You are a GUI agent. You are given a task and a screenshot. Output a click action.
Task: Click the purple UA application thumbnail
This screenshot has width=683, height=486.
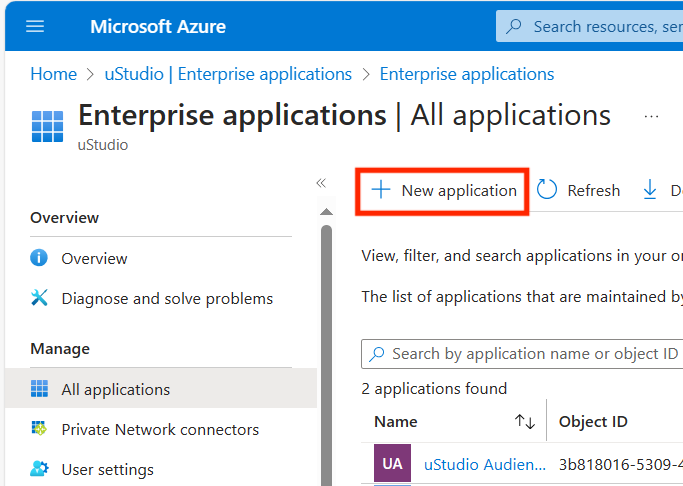(x=392, y=463)
